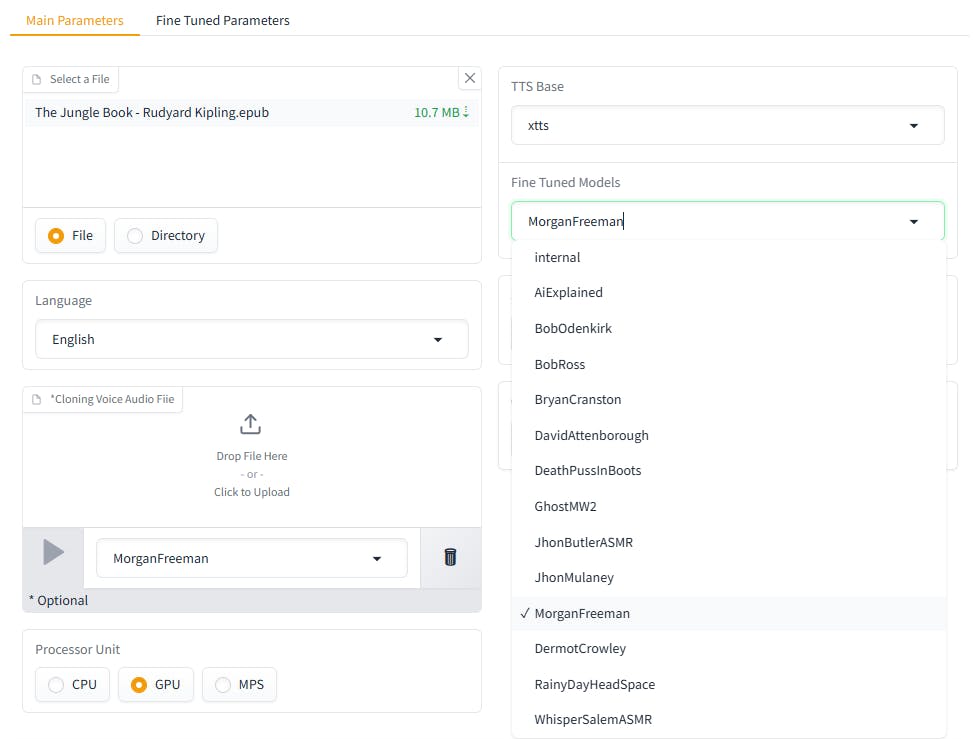The height and width of the screenshot is (739, 973).
Task: Choose BobRoss fine tuned model
Action: tap(560, 364)
